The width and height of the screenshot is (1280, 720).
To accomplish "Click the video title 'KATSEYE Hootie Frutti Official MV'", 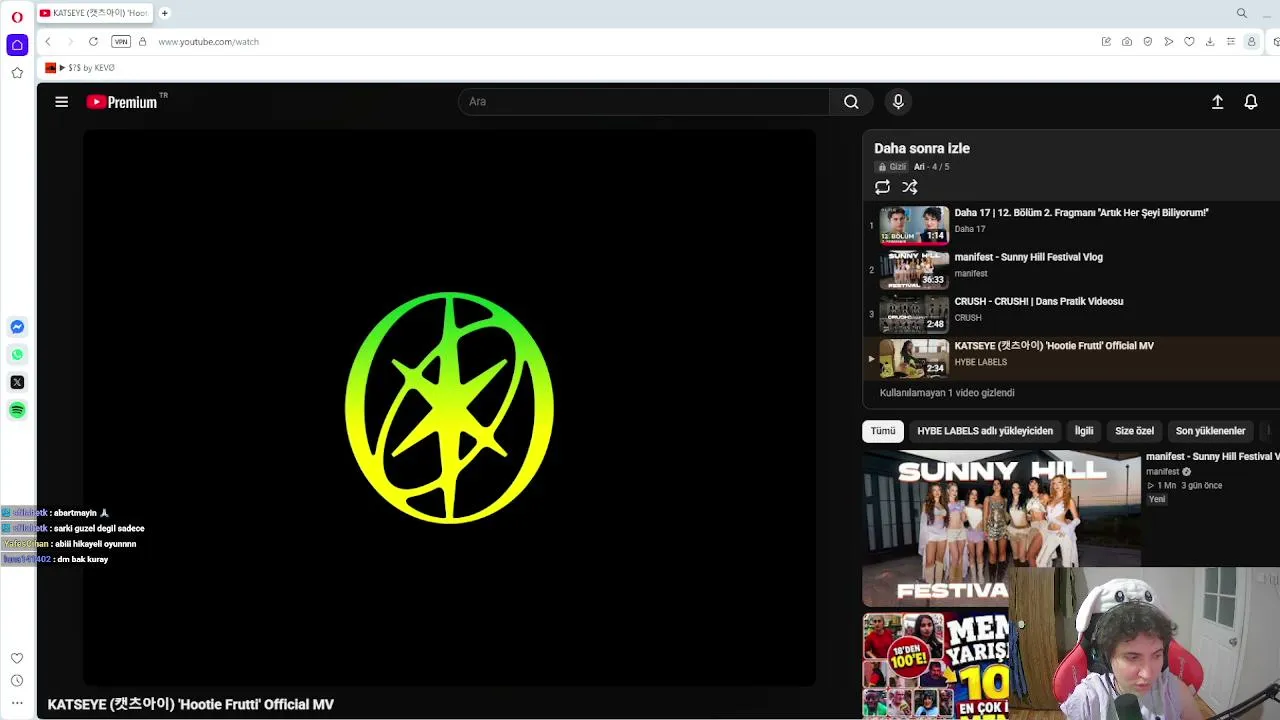I will [191, 705].
